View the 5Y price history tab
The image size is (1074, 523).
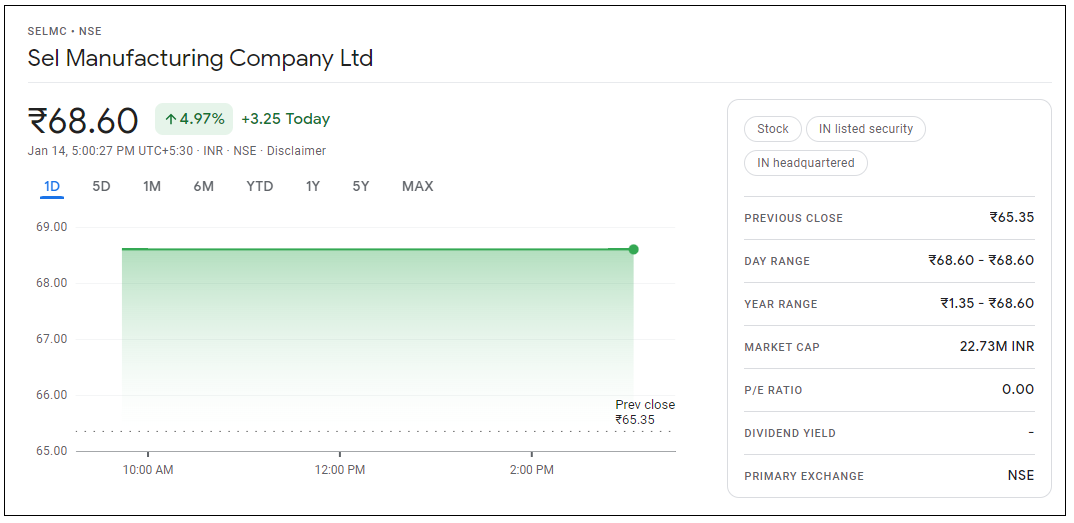pyautogui.click(x=361, y=186)
